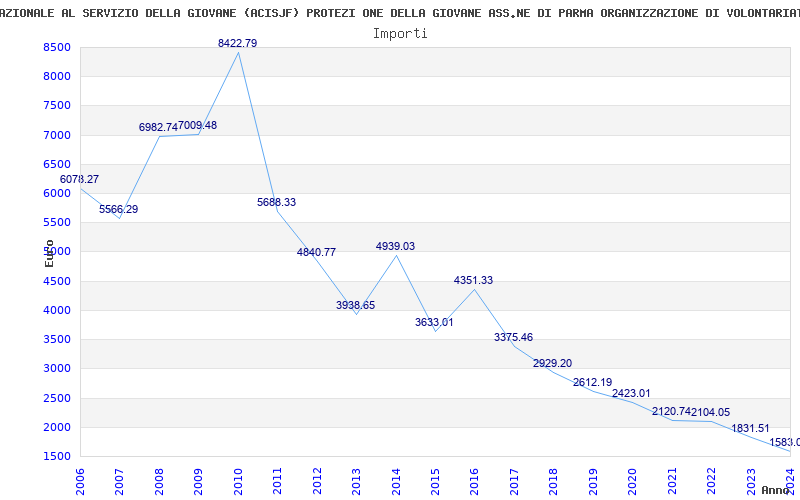Select the 8500 y-axis tick label
This screenshot has height=500, width=800.
(x=58, y=47)
